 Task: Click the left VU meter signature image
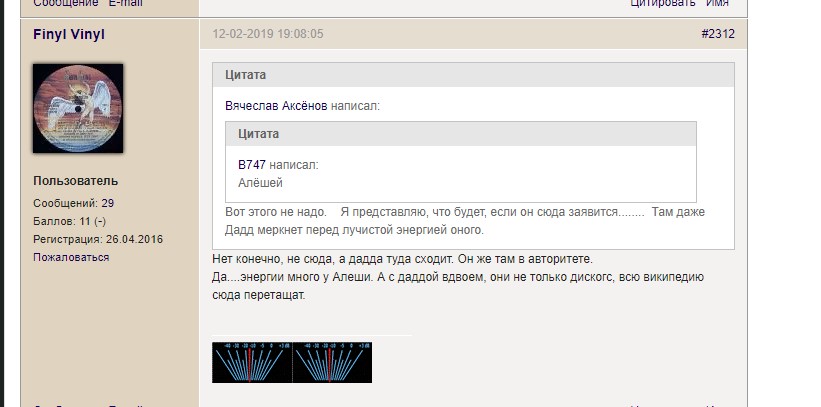click(x=251, y=363)
